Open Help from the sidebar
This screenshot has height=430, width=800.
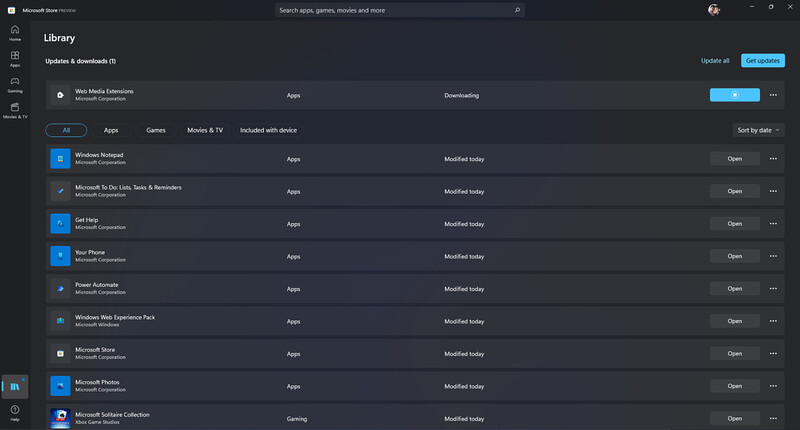(x=15, y=413)
